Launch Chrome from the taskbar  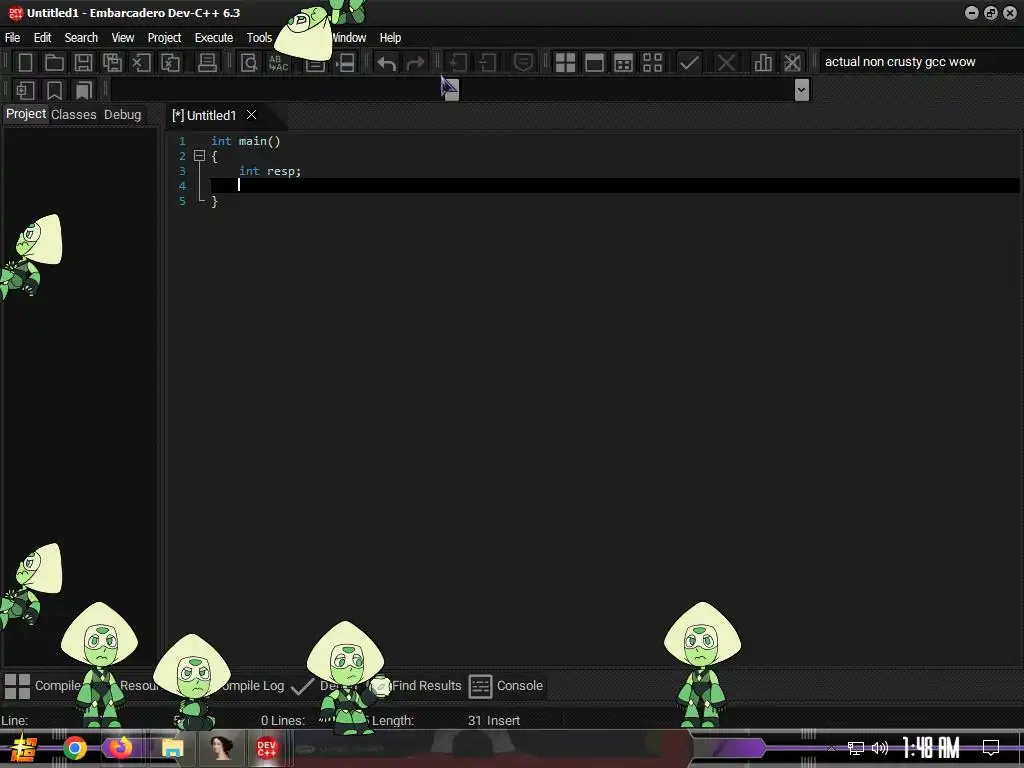tap(74, 748)
